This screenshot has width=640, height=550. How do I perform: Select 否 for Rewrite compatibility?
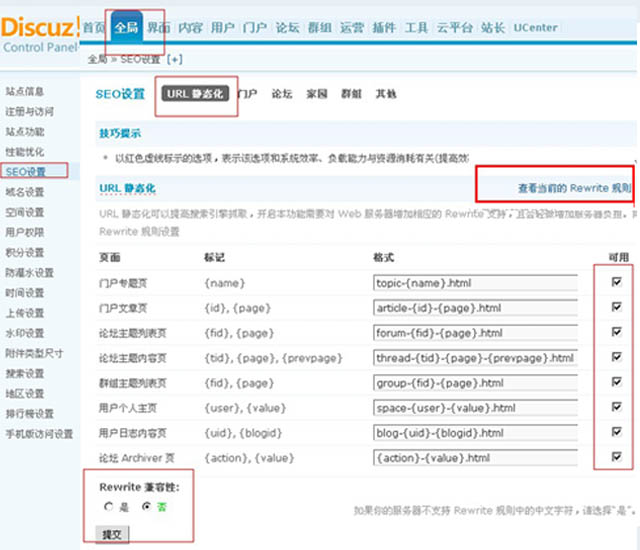tap(146, 507)
